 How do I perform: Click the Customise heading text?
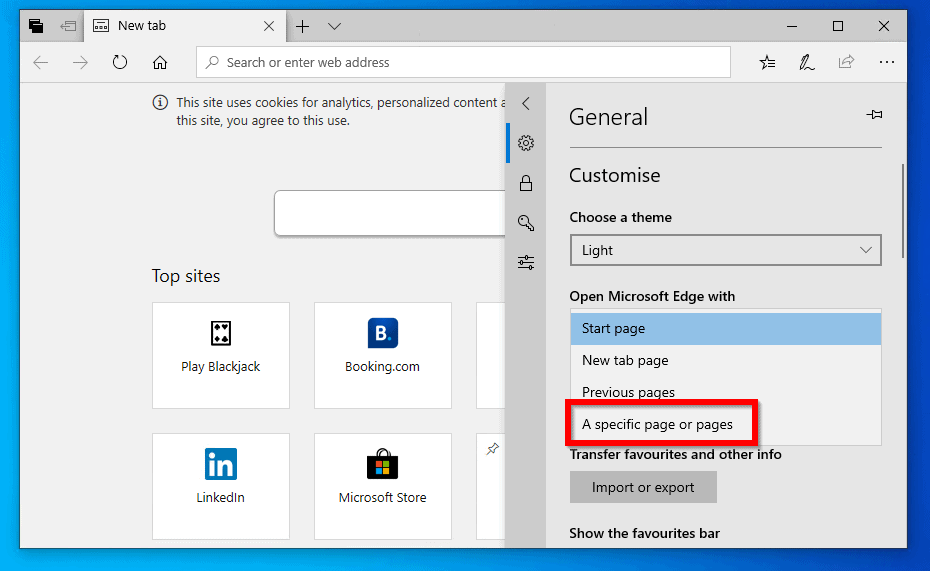[614, 176]
